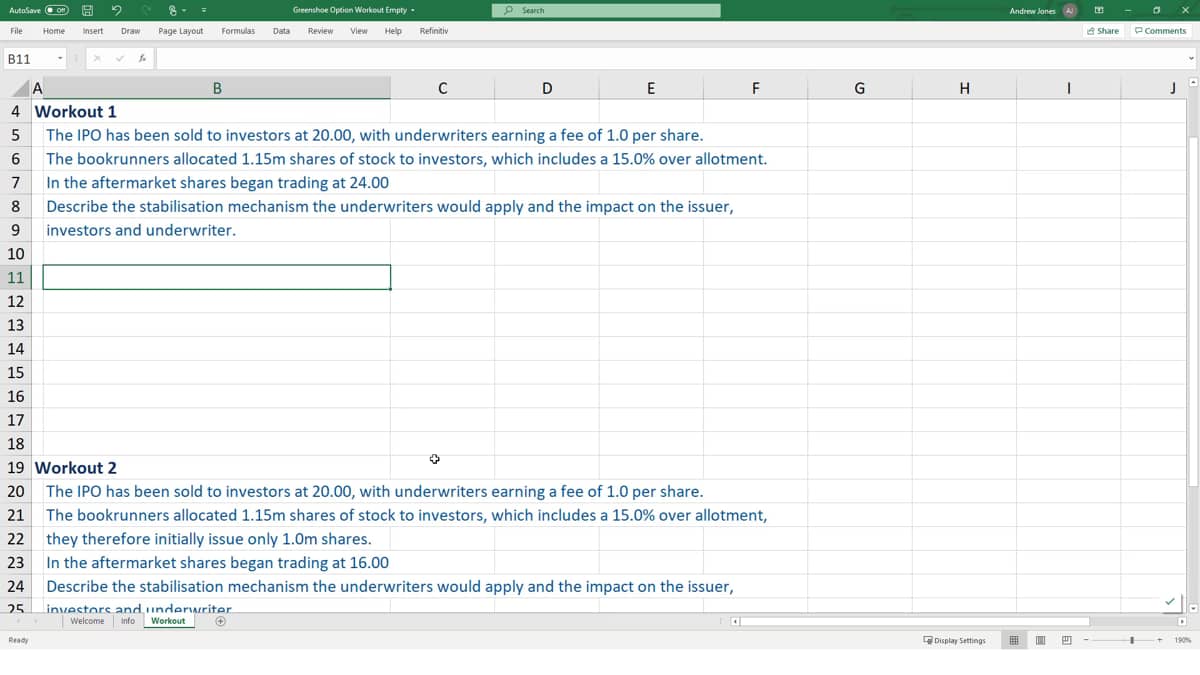
Task: Click horizontal scrollbar right arrow
Action: pyautogui.click(x=1182, y=621)
